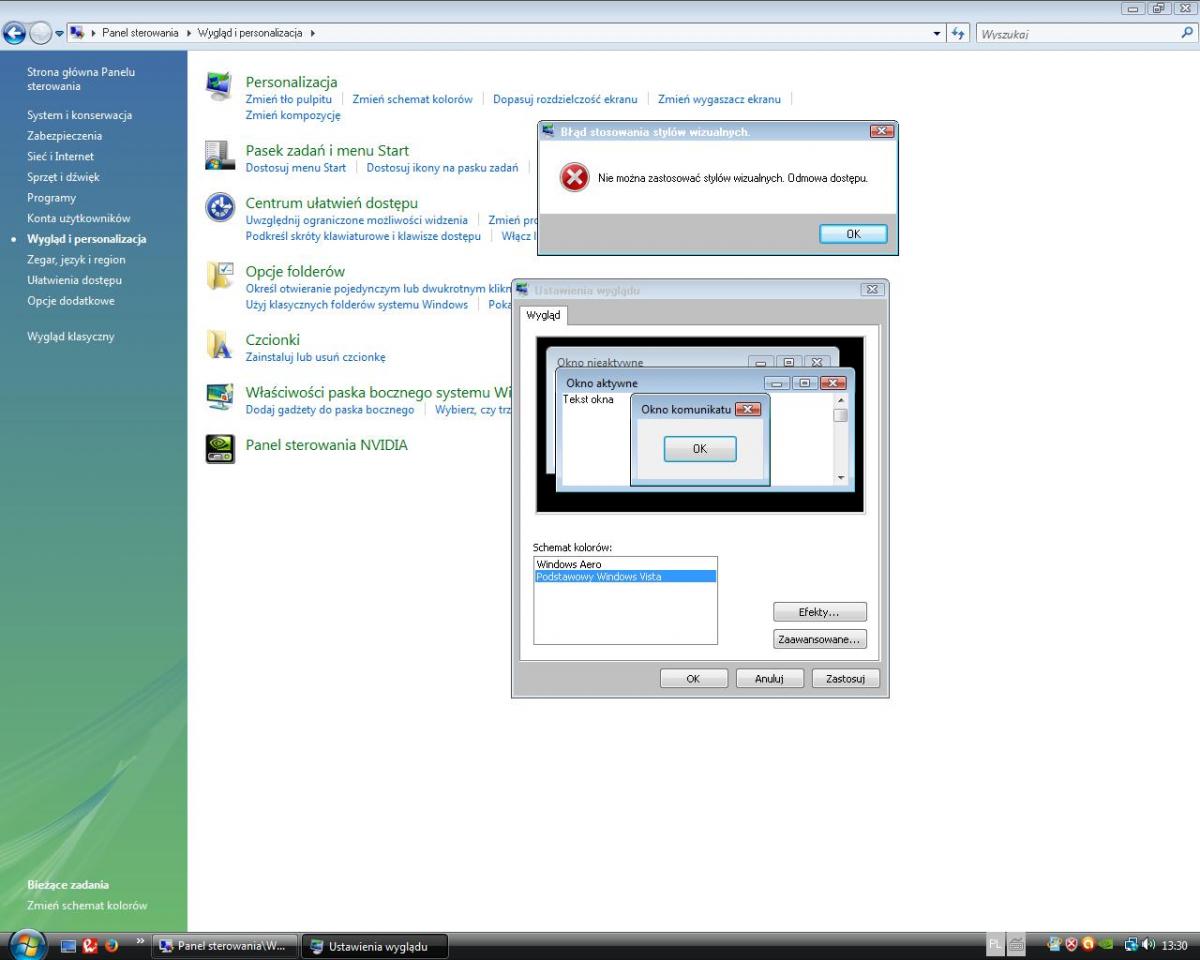This screenshot has height=960, width=1200.
Task: Go to Sieć i Internet
Action: pos(60,157)
